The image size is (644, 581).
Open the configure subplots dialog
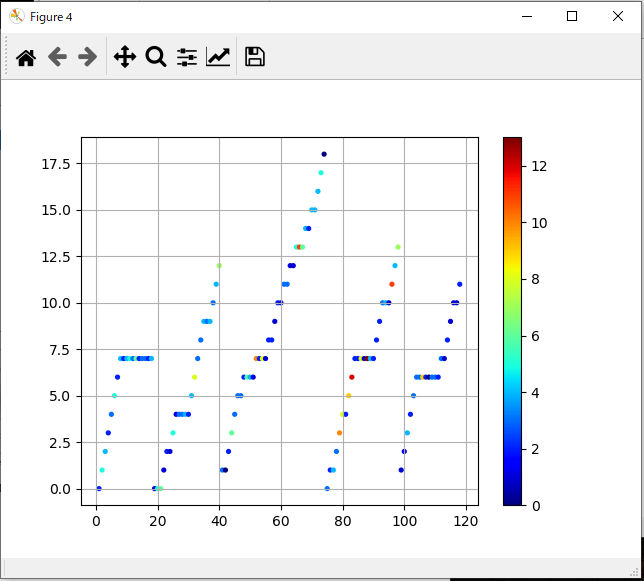187,57
